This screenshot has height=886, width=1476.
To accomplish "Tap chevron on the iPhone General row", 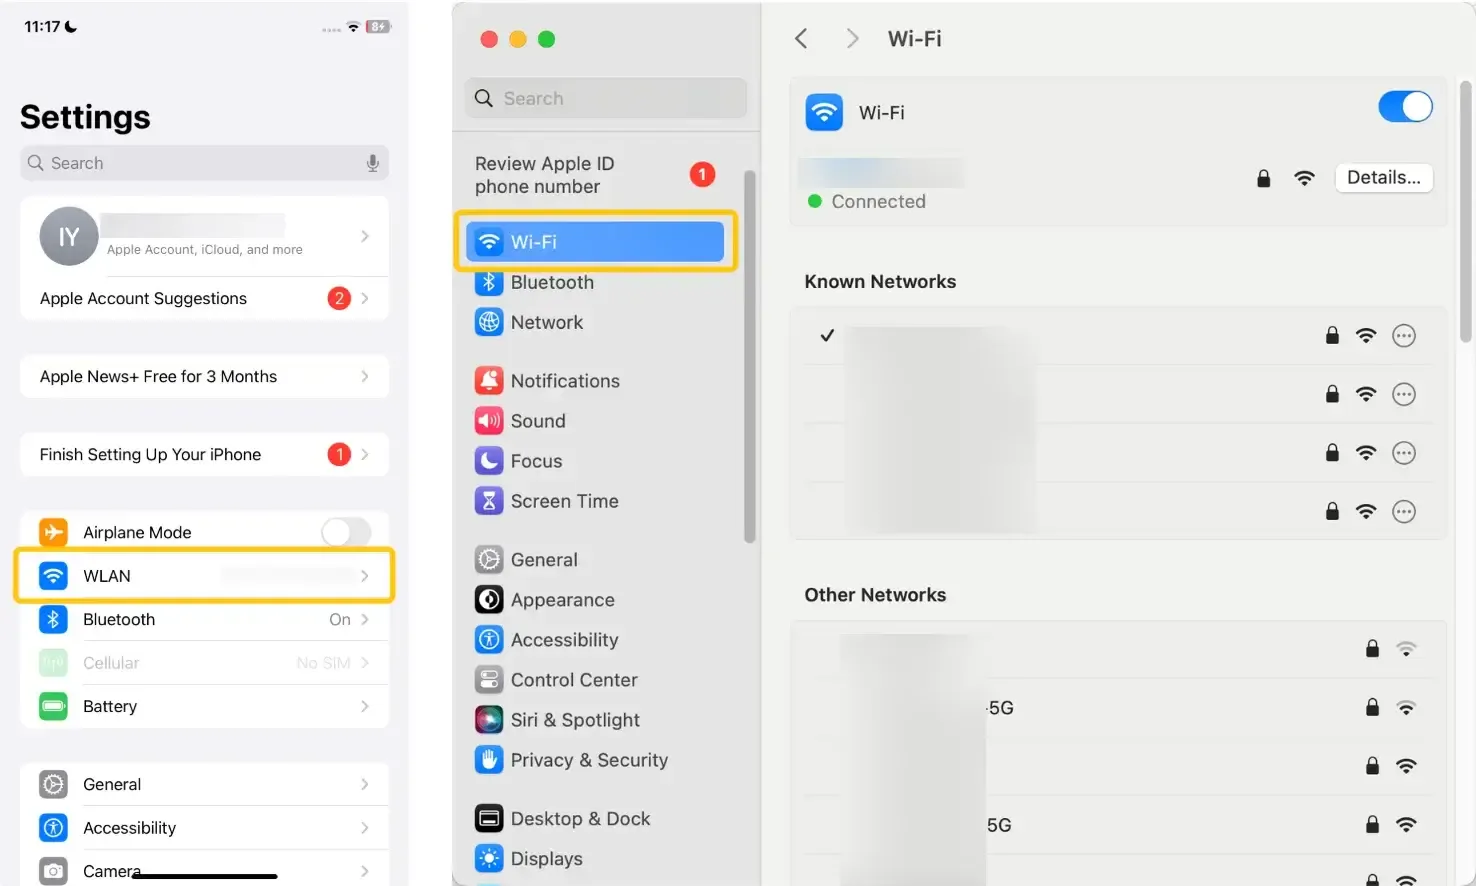I will point(365,785).
